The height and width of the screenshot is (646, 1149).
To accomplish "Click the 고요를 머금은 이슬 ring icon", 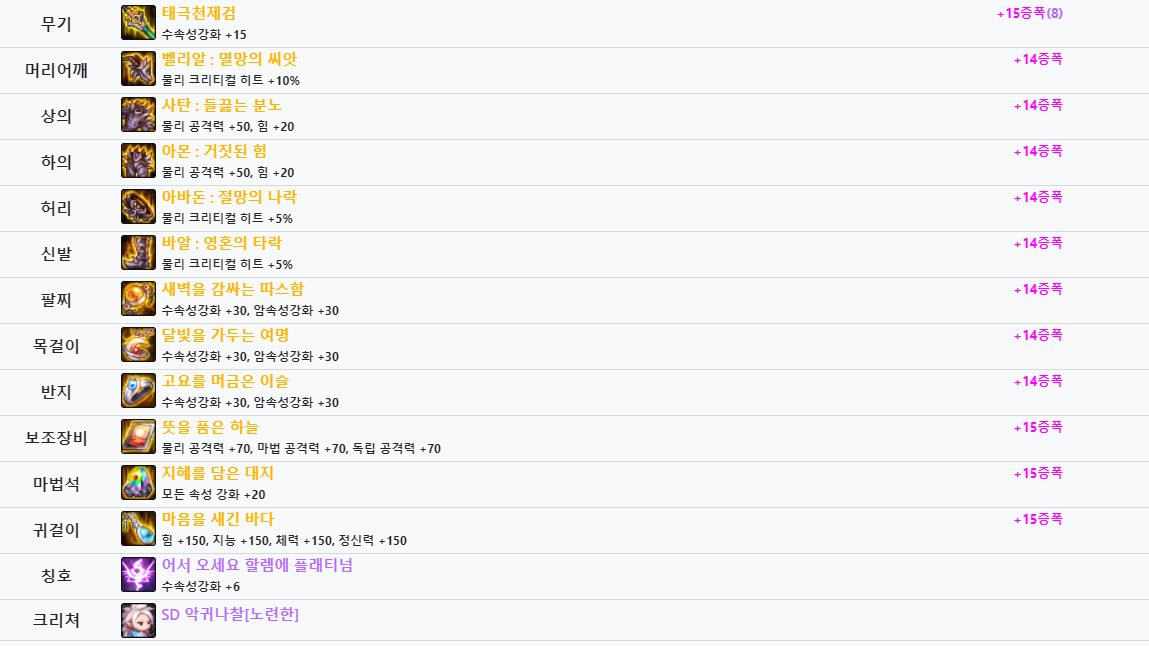I will [138, 391].
